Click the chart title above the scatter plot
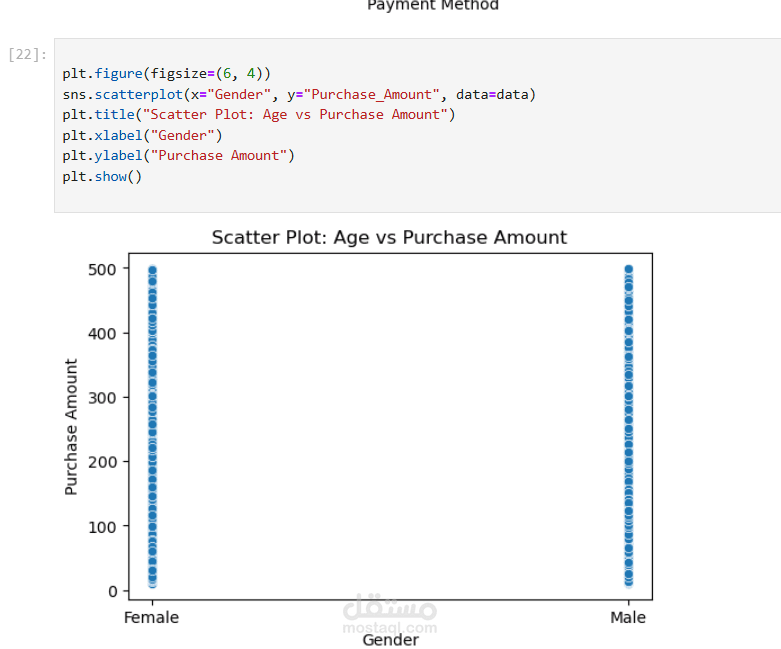This screenshot has width=781, height=649. point(389,238)
